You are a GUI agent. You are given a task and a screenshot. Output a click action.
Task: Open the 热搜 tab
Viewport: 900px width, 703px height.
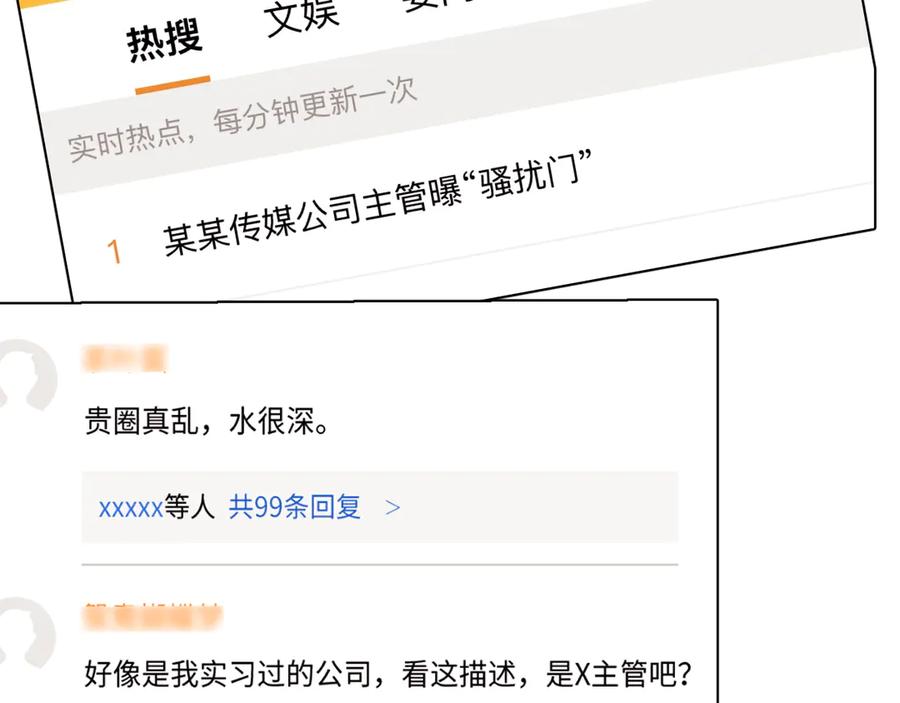pyautogui.click(x=164, y=39)
